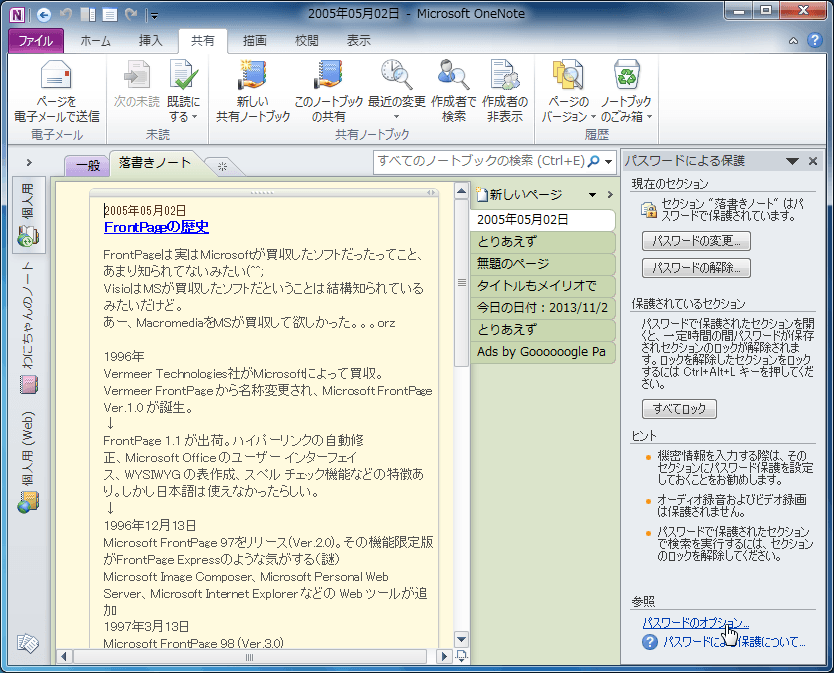This screenshot has height=673, width=834.
Task: Click 作成者で検索 icon
Action: [x=453, y=74]
